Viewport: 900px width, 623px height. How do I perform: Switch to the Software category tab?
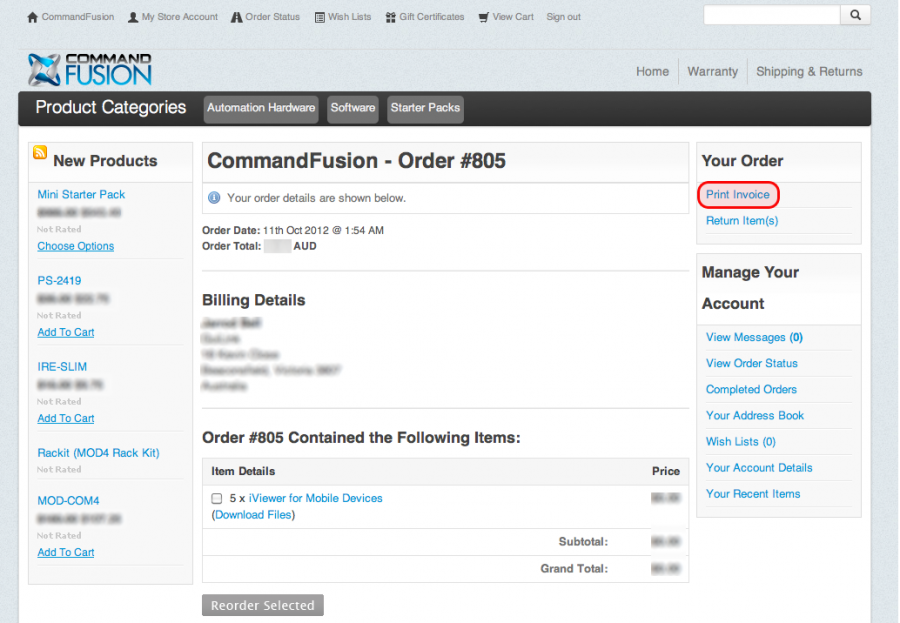[x=352, y=109]
